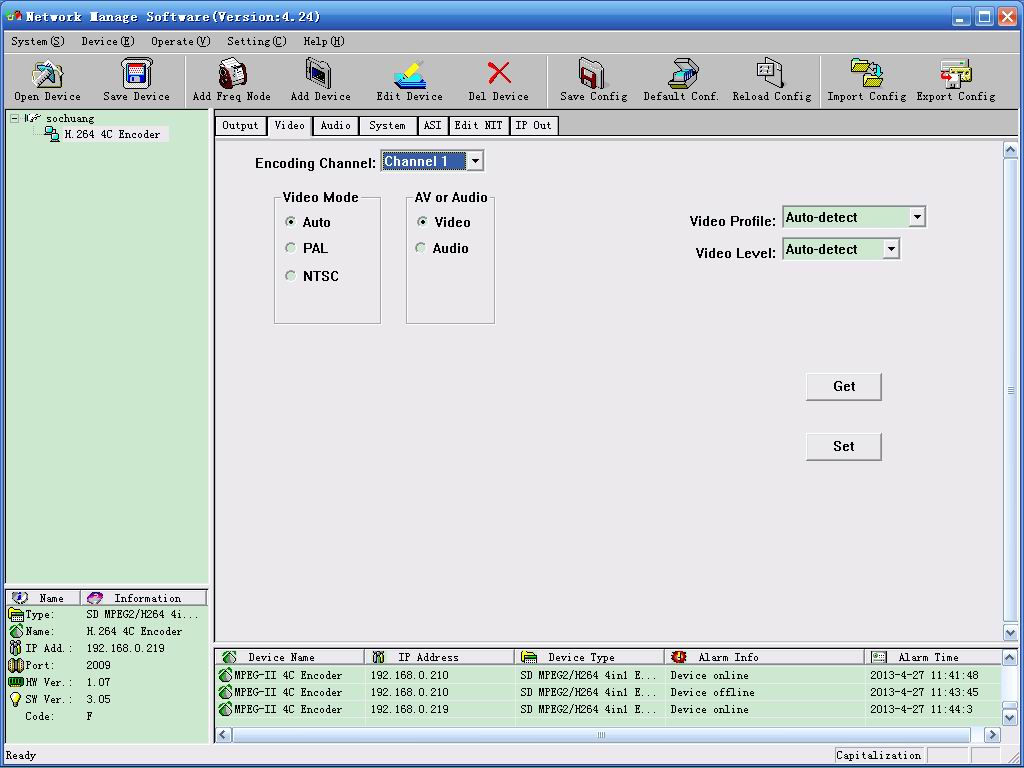
Task: Click the Reload Config toolbar icon
Action: pos(771,72)
